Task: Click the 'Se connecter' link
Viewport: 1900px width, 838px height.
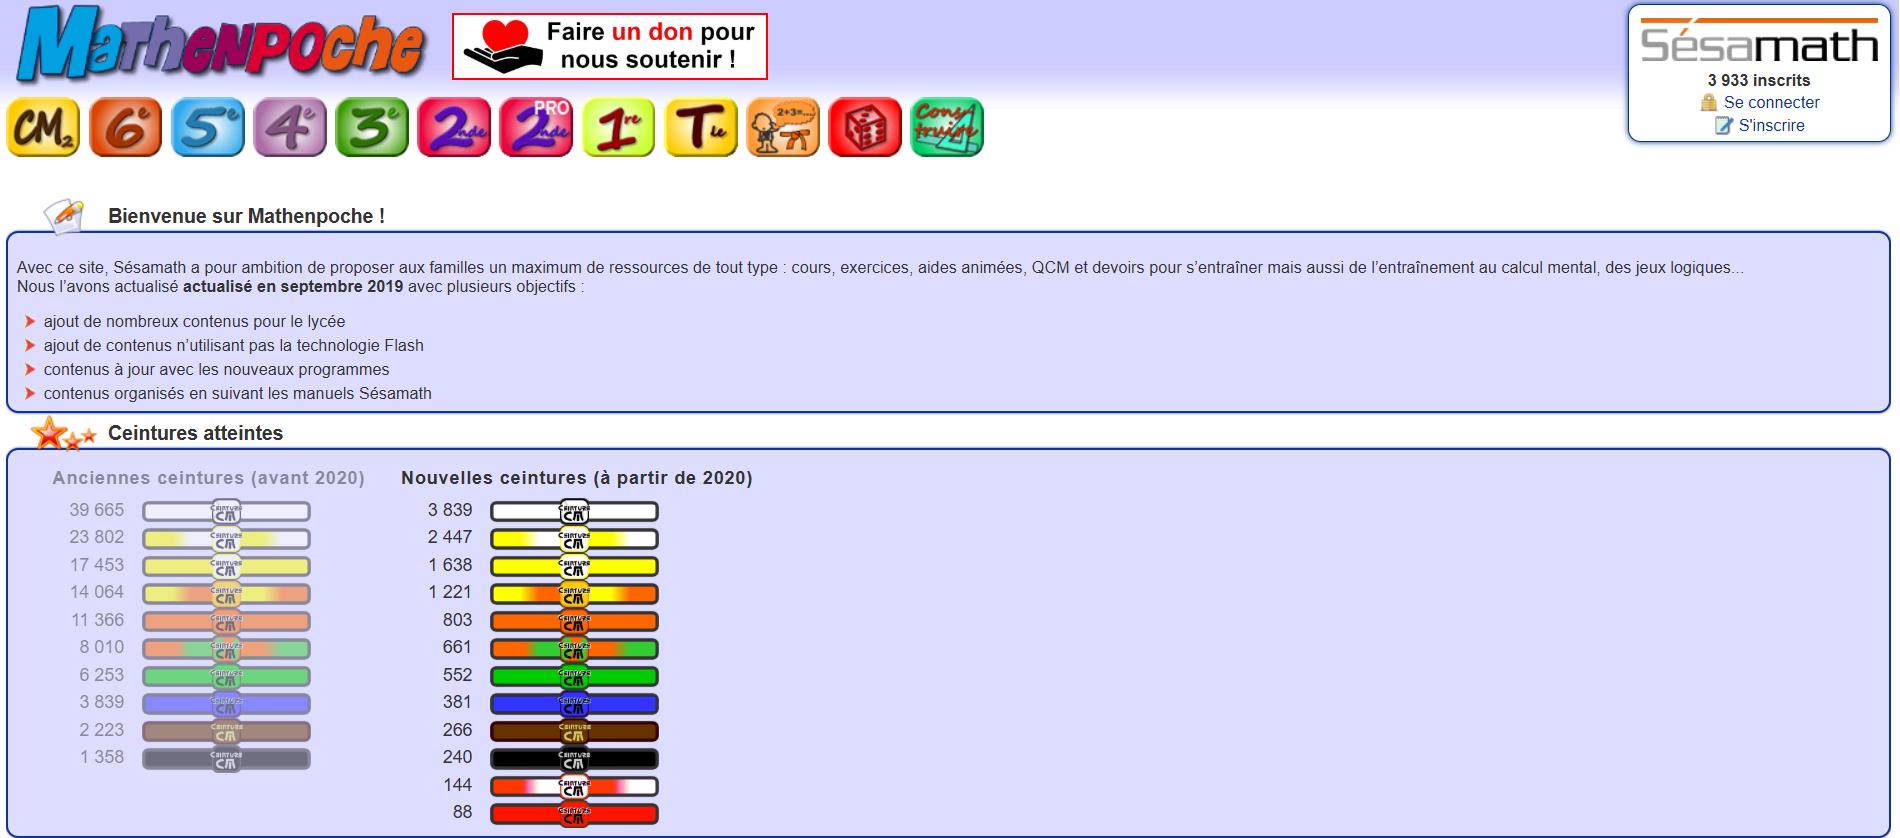Action: click(1771, 102)
